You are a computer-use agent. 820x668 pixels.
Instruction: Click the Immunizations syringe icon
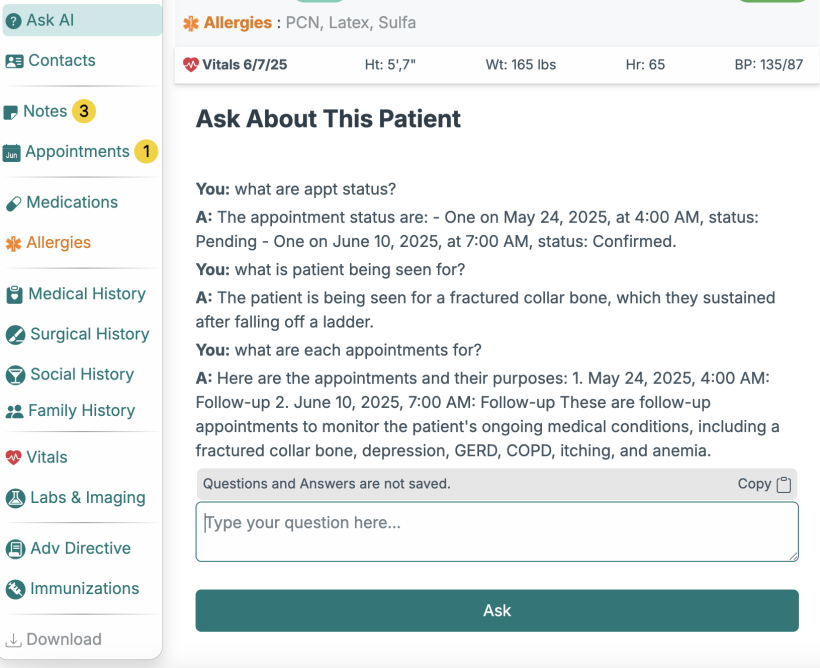(x=15, y=589)
